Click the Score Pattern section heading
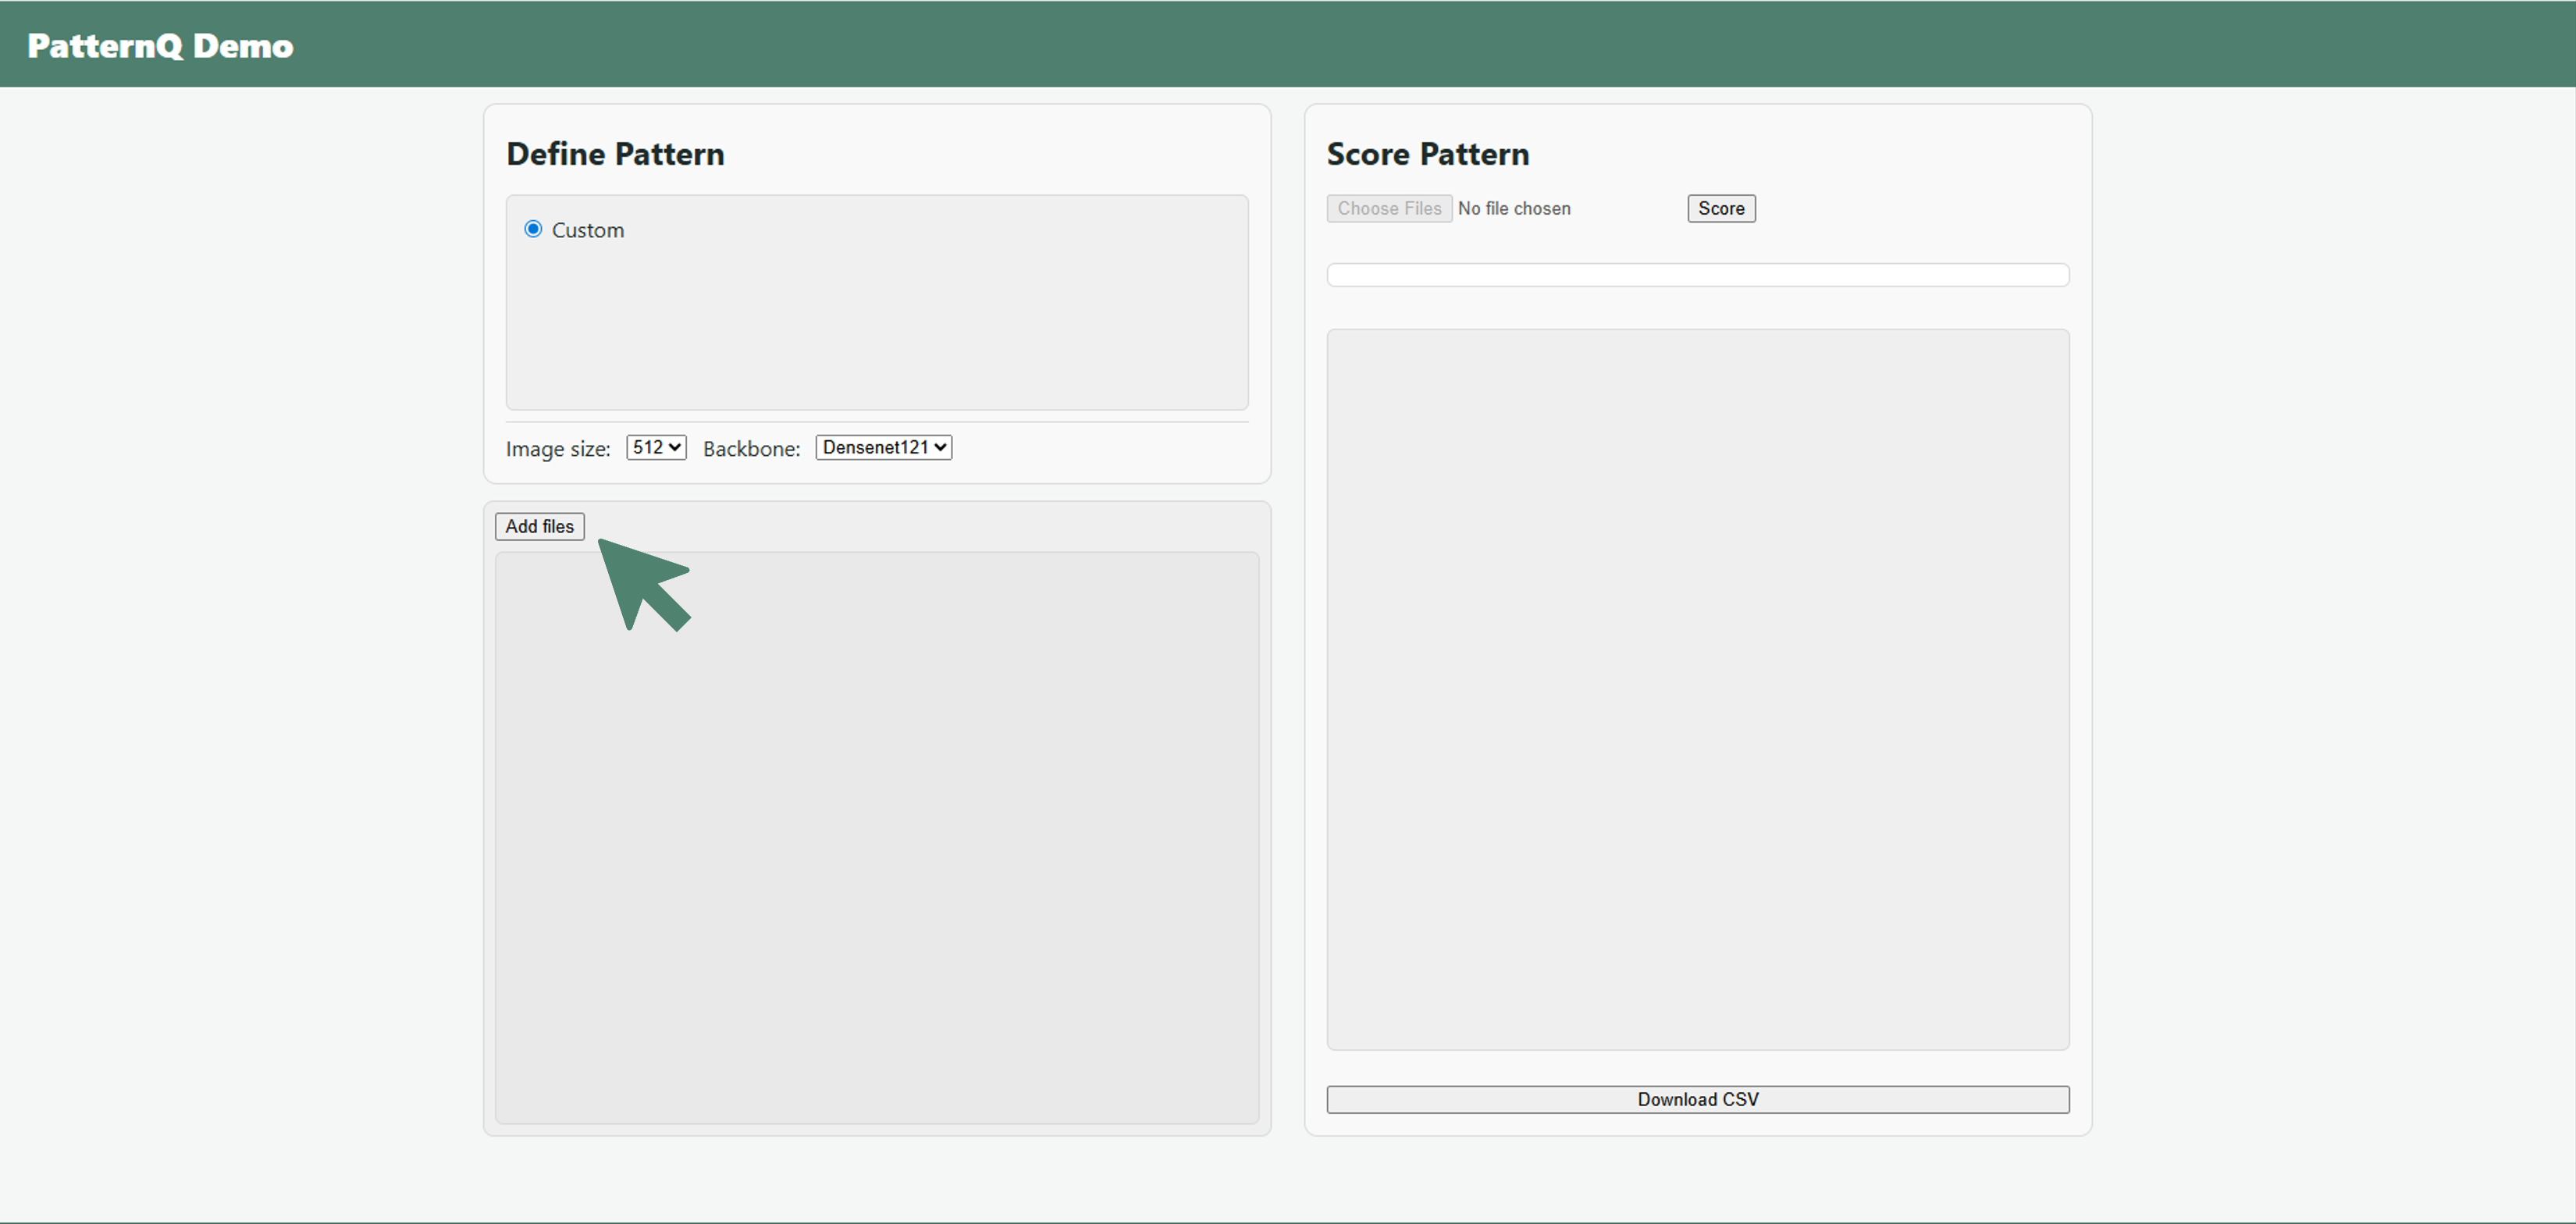Screen dimensions: 2576x1224 1428,154
